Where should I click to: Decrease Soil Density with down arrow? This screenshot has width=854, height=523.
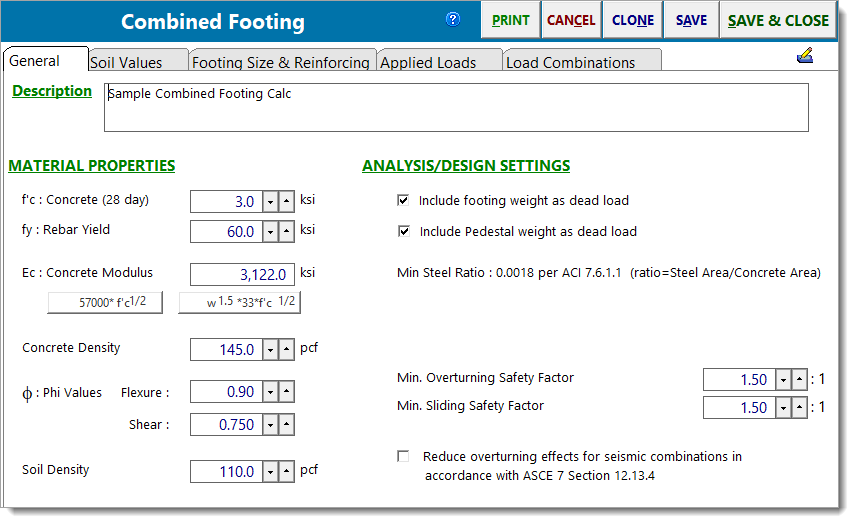pyautogui.click(x=270, y=472)
